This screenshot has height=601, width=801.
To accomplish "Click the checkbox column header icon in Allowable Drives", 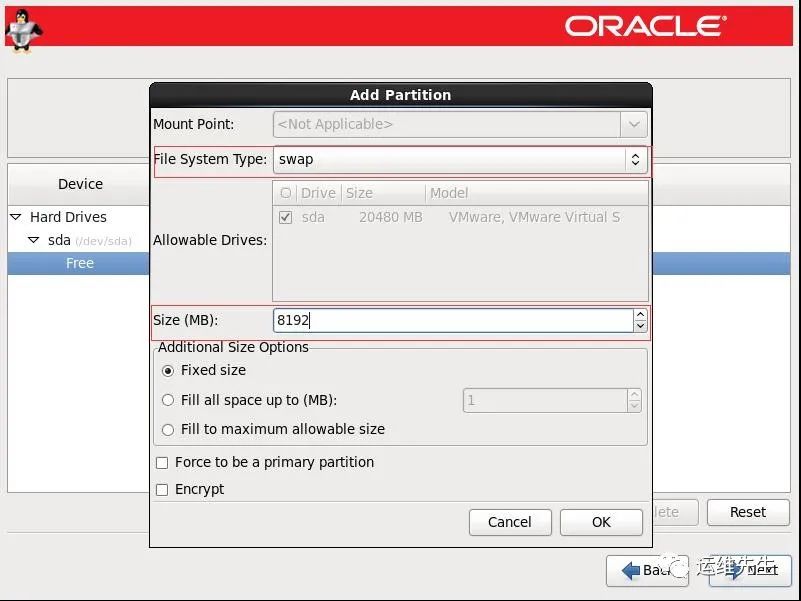I will pyautogui.click(x=286, y=193).
